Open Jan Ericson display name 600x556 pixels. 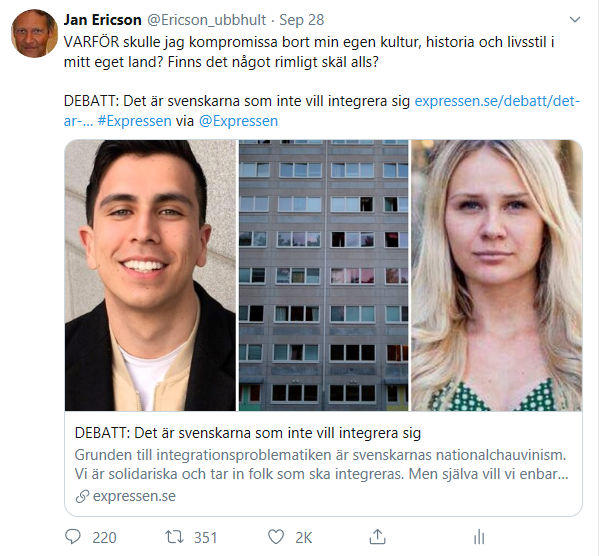(103, 20)
